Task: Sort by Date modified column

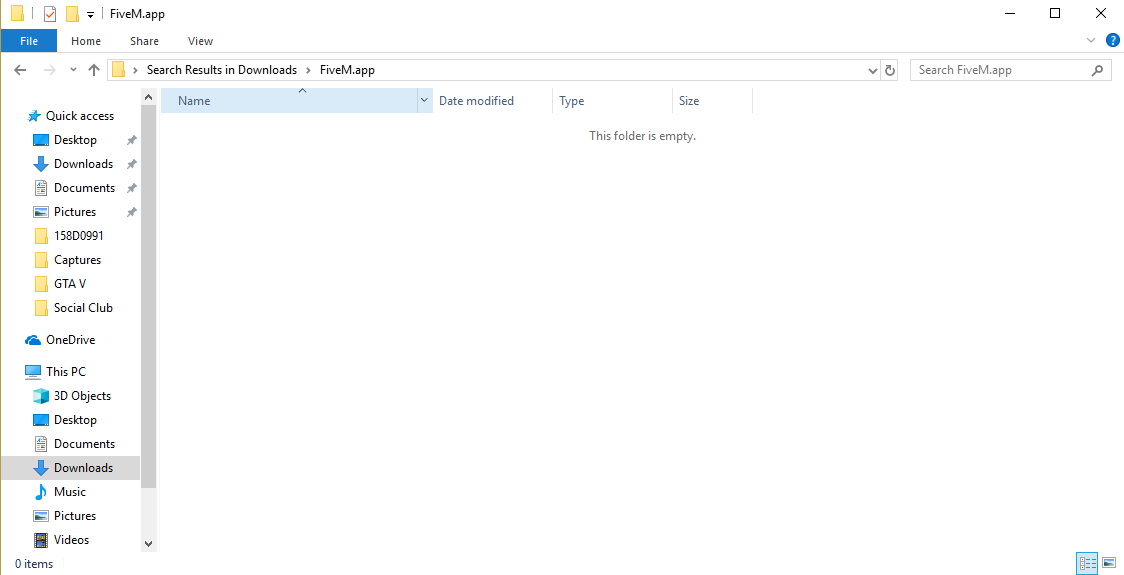Action: click(492, 100)
